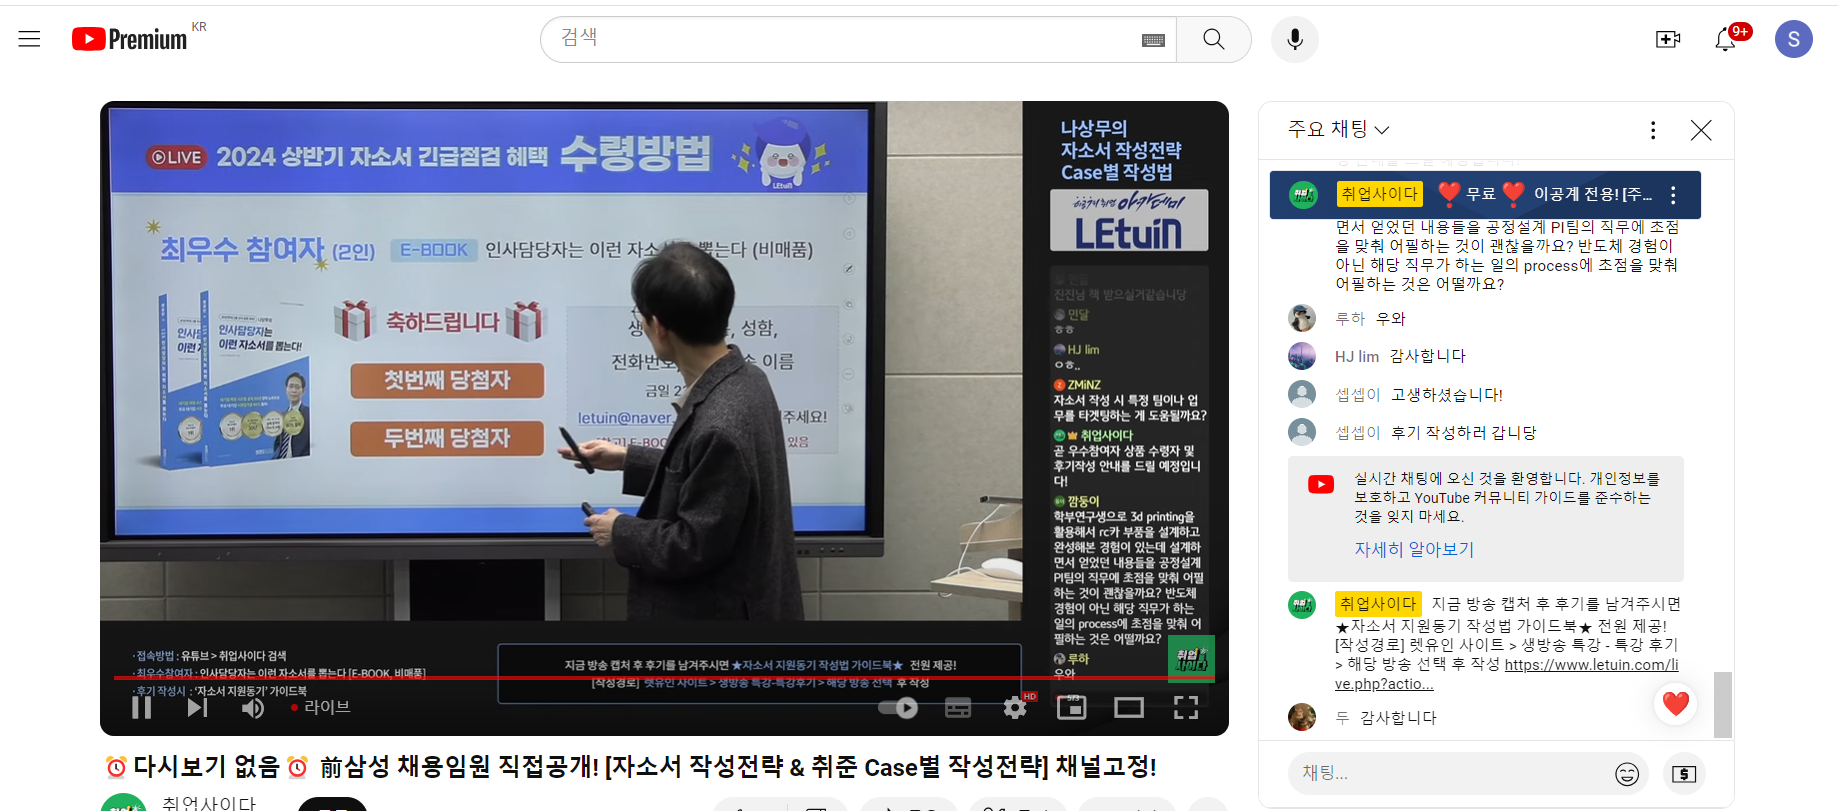Viewport: 1838px width, 811px height.
Task: Open the emoji picker in chat
Action: (1627, 774)
